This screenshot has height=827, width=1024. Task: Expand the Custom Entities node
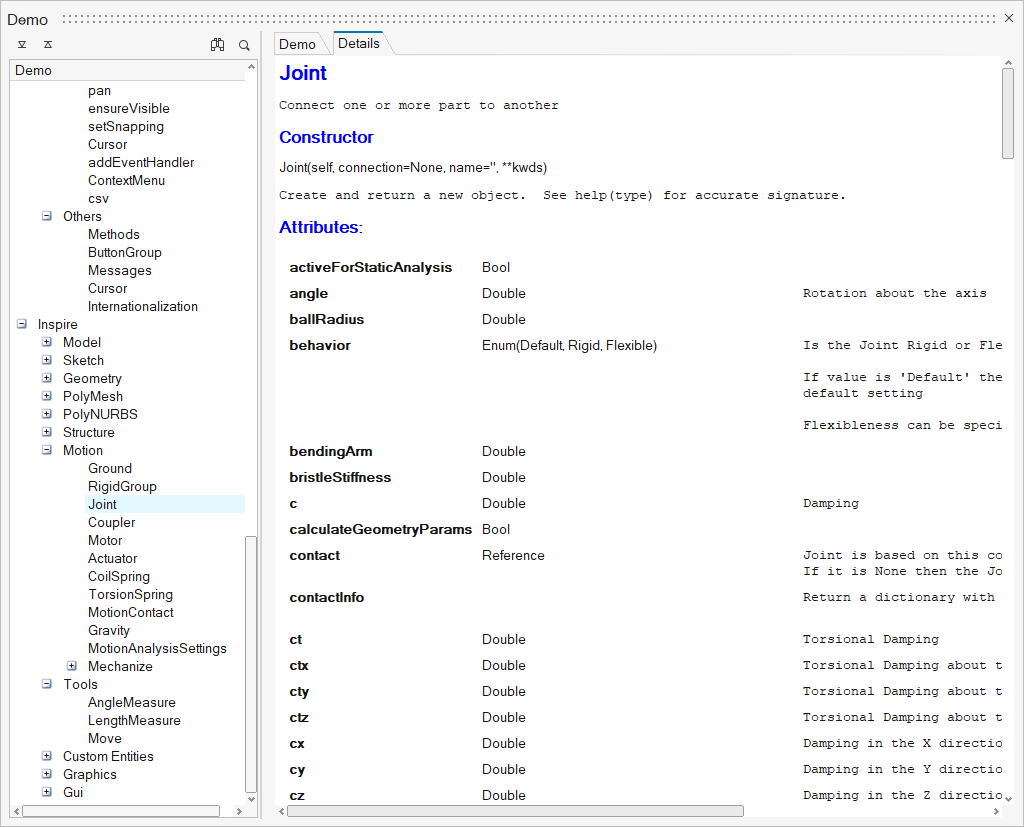pos(46,756)
